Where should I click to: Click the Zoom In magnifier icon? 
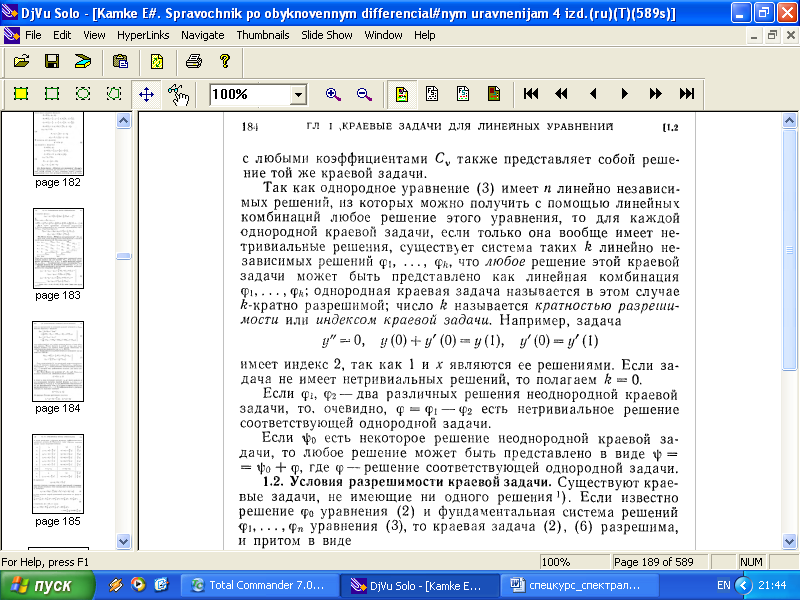[x=333, y=94]
